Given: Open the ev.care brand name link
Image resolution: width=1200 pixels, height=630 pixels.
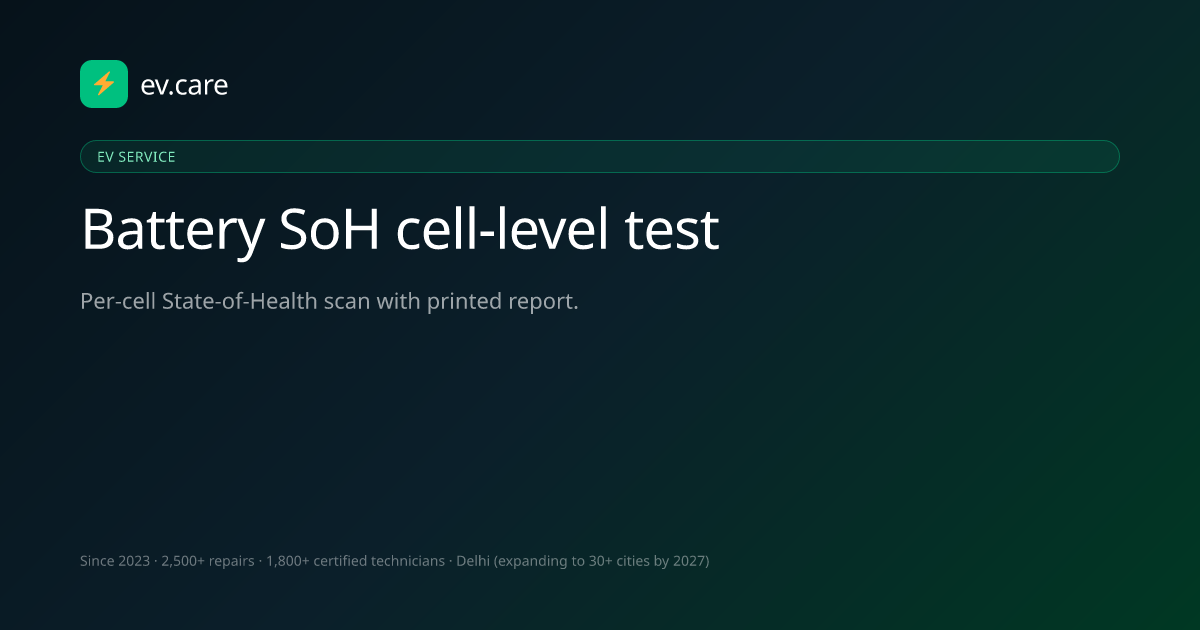Looking at the screenshot, I should tap(185, 85).
